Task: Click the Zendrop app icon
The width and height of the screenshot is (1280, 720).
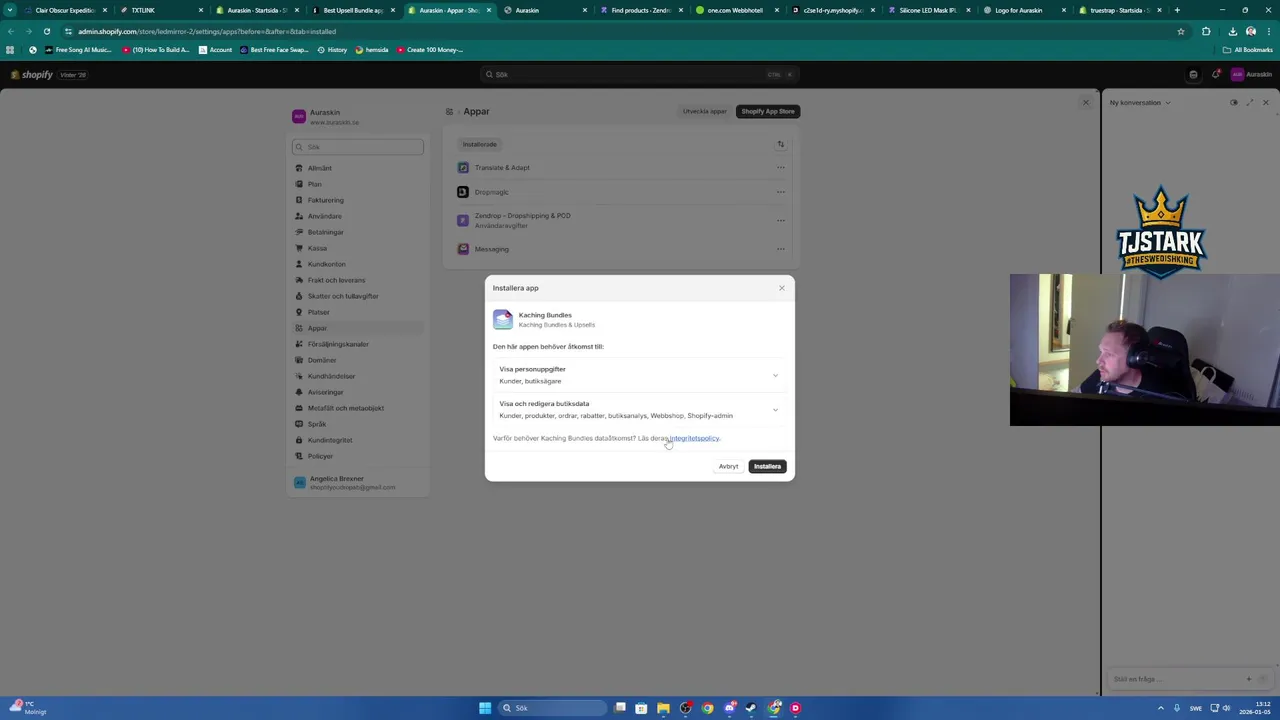Action: coord(463,220)
